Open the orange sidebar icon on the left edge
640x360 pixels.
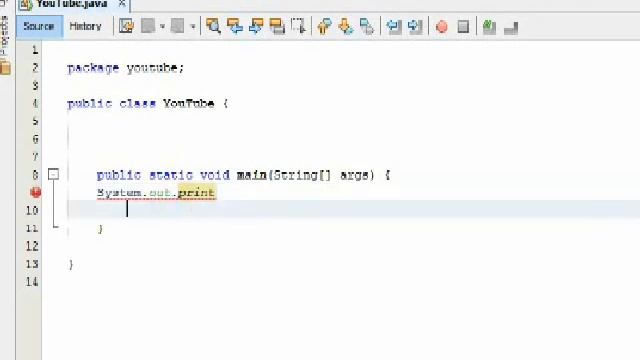point(5,67)
